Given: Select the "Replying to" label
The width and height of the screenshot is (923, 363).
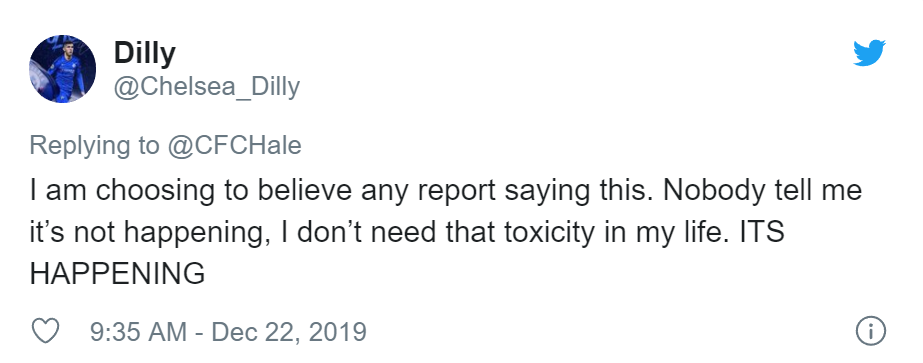Looking at the screenshot, I should point(94,146).
